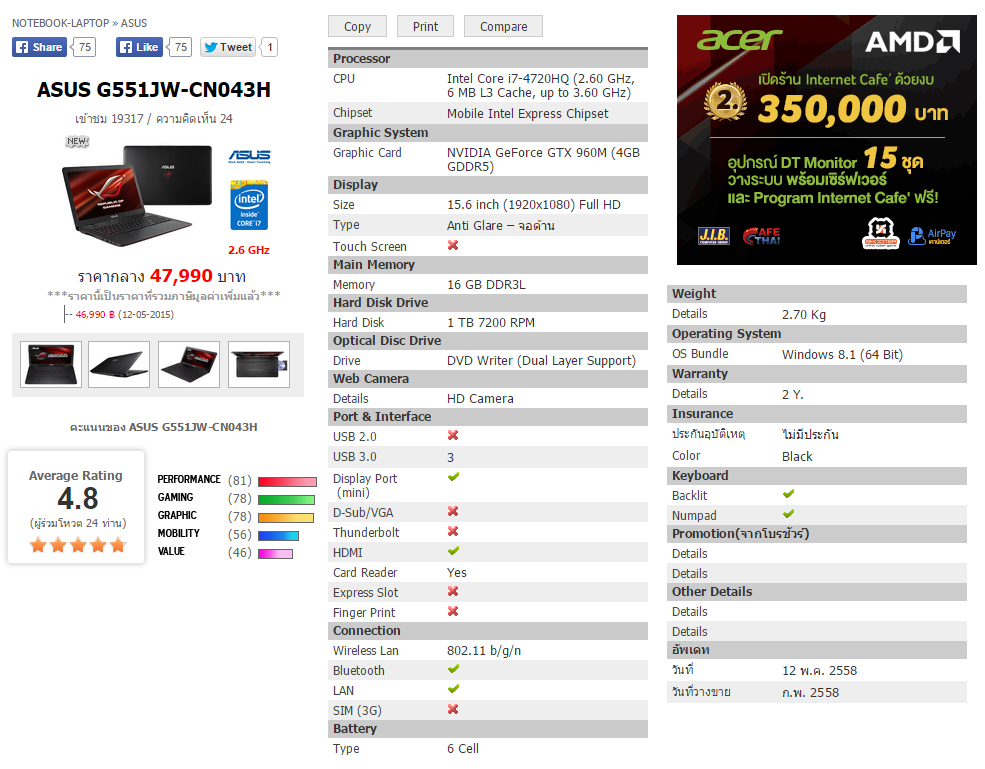Image resolution: width=985 pixels, height=769 pixels.
Task: Click the SIM (3G) red cross icon
Action: tap(453, 709)
